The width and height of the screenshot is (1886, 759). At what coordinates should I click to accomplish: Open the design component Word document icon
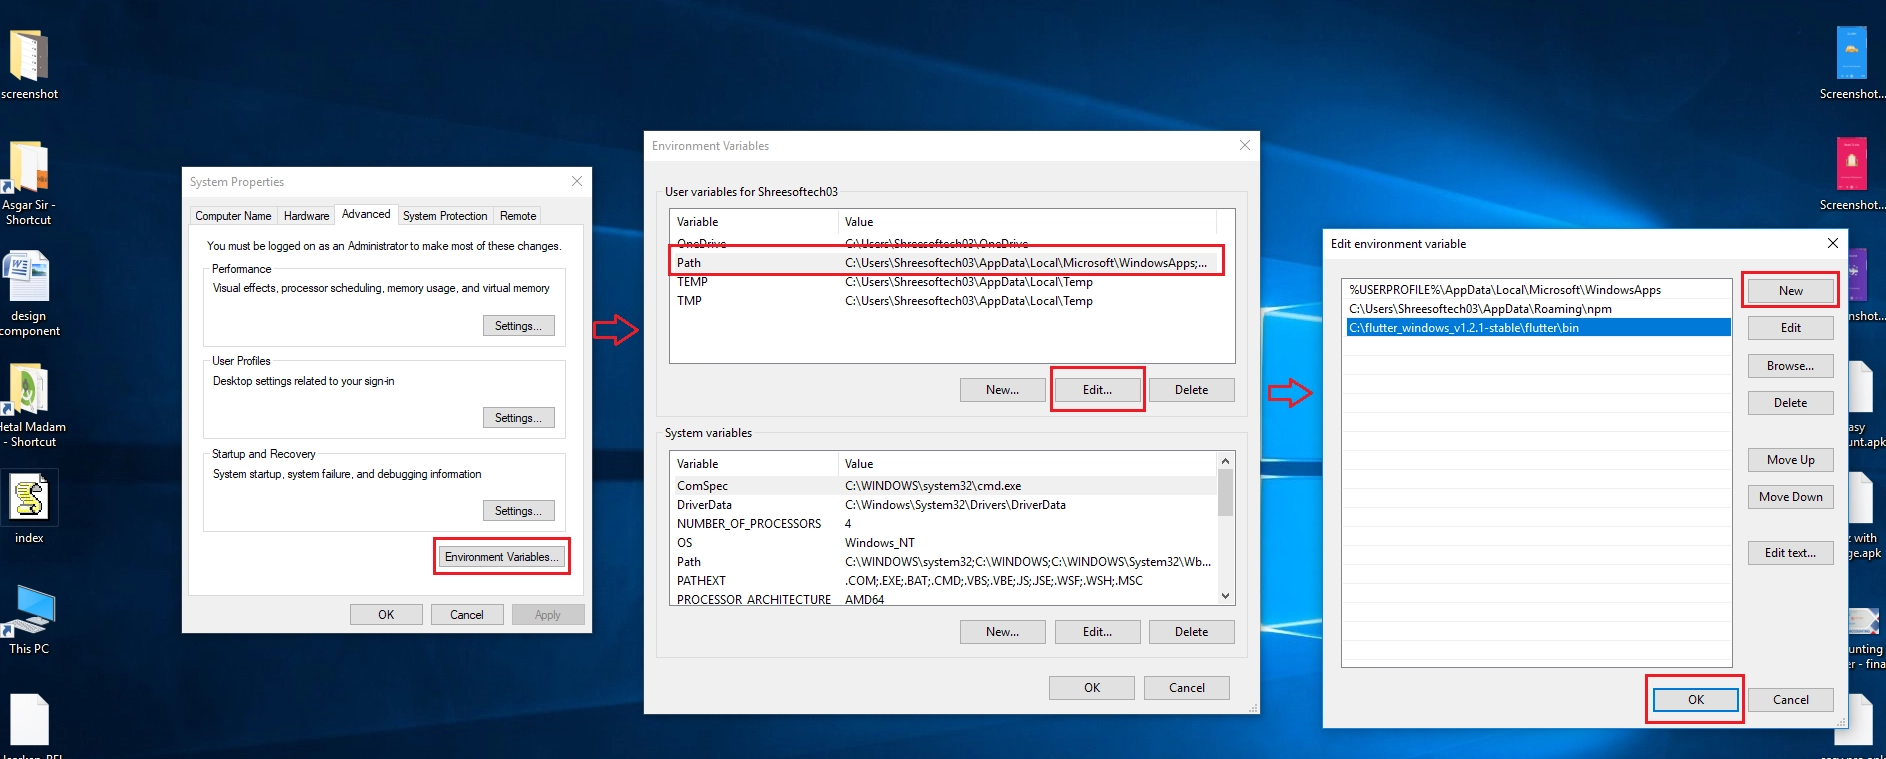point(28,277)
